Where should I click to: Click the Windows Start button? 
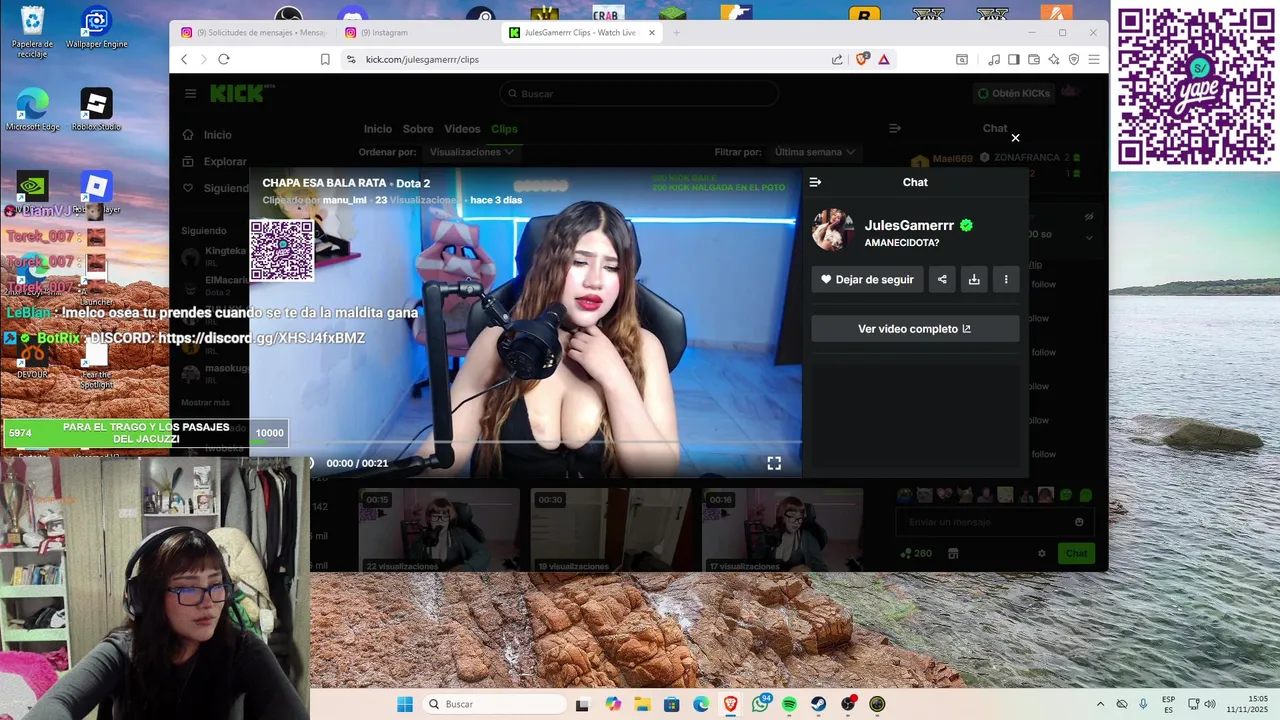click(404, 704)
